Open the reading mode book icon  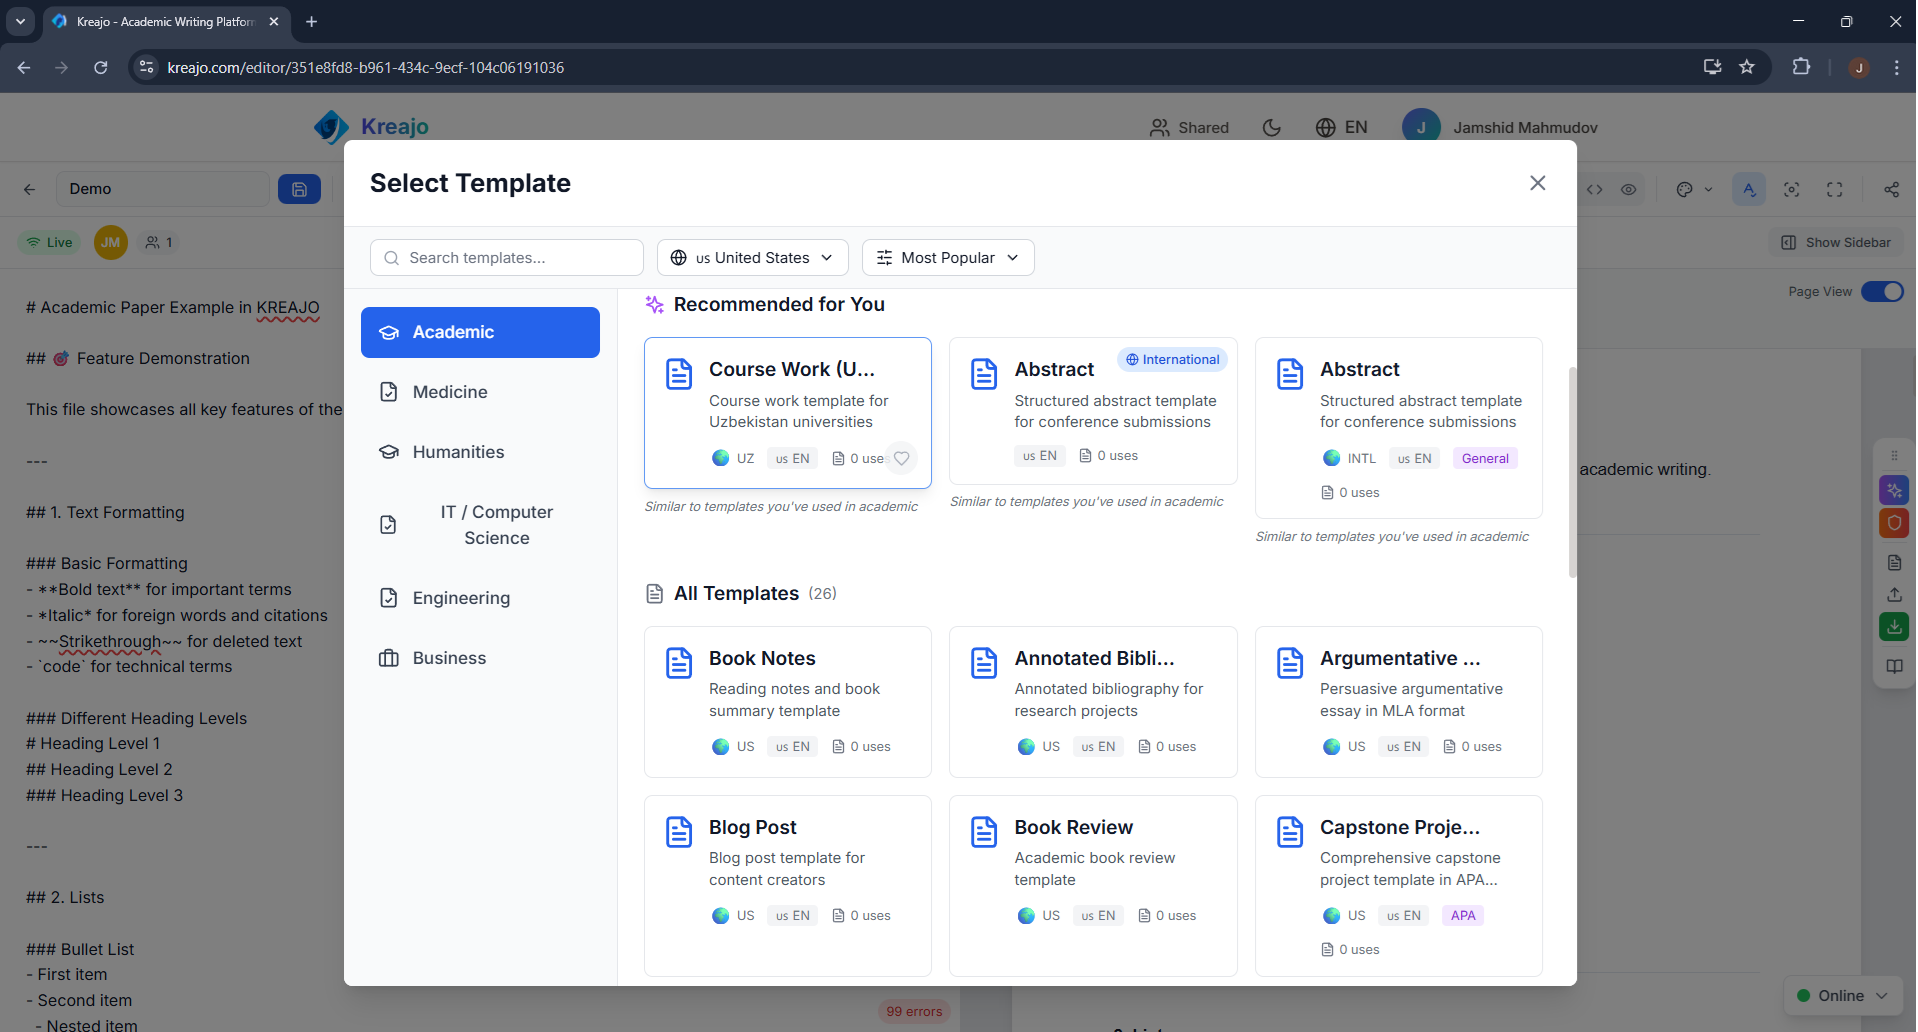pos(1895,667)
